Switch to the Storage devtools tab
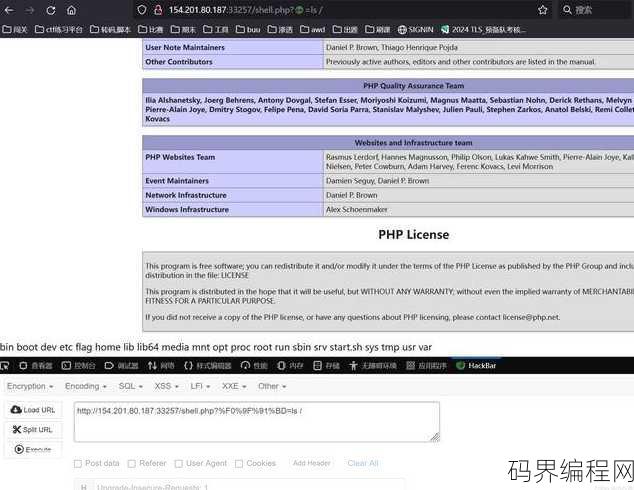Viewport: 634px width, 490px height. click(x=327, y=366)
